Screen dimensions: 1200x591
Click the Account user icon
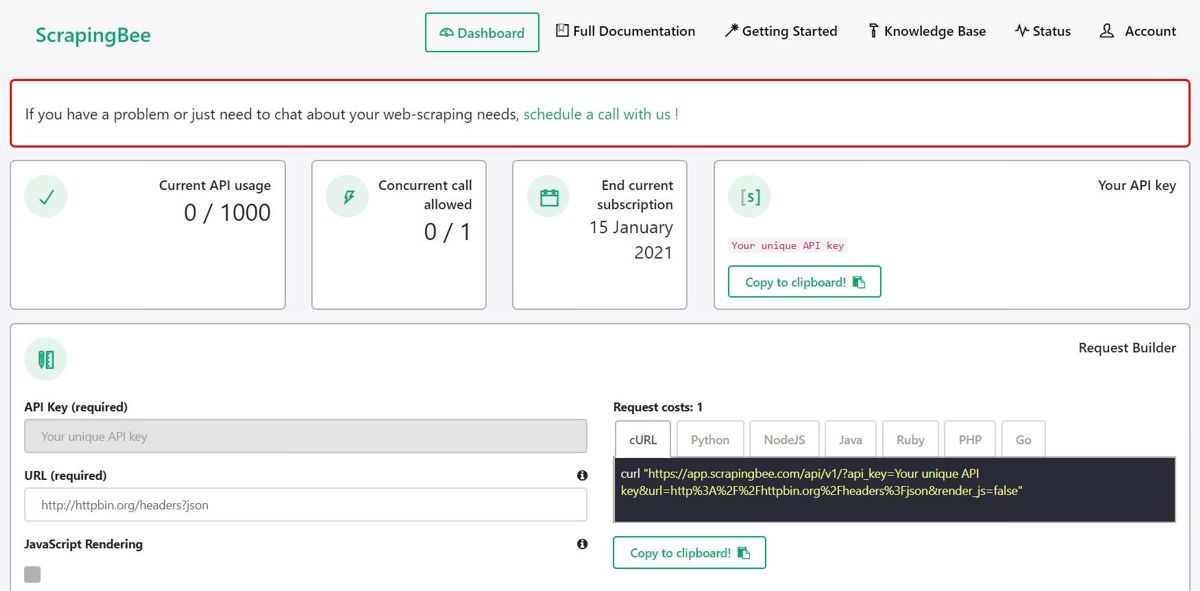1107,31
